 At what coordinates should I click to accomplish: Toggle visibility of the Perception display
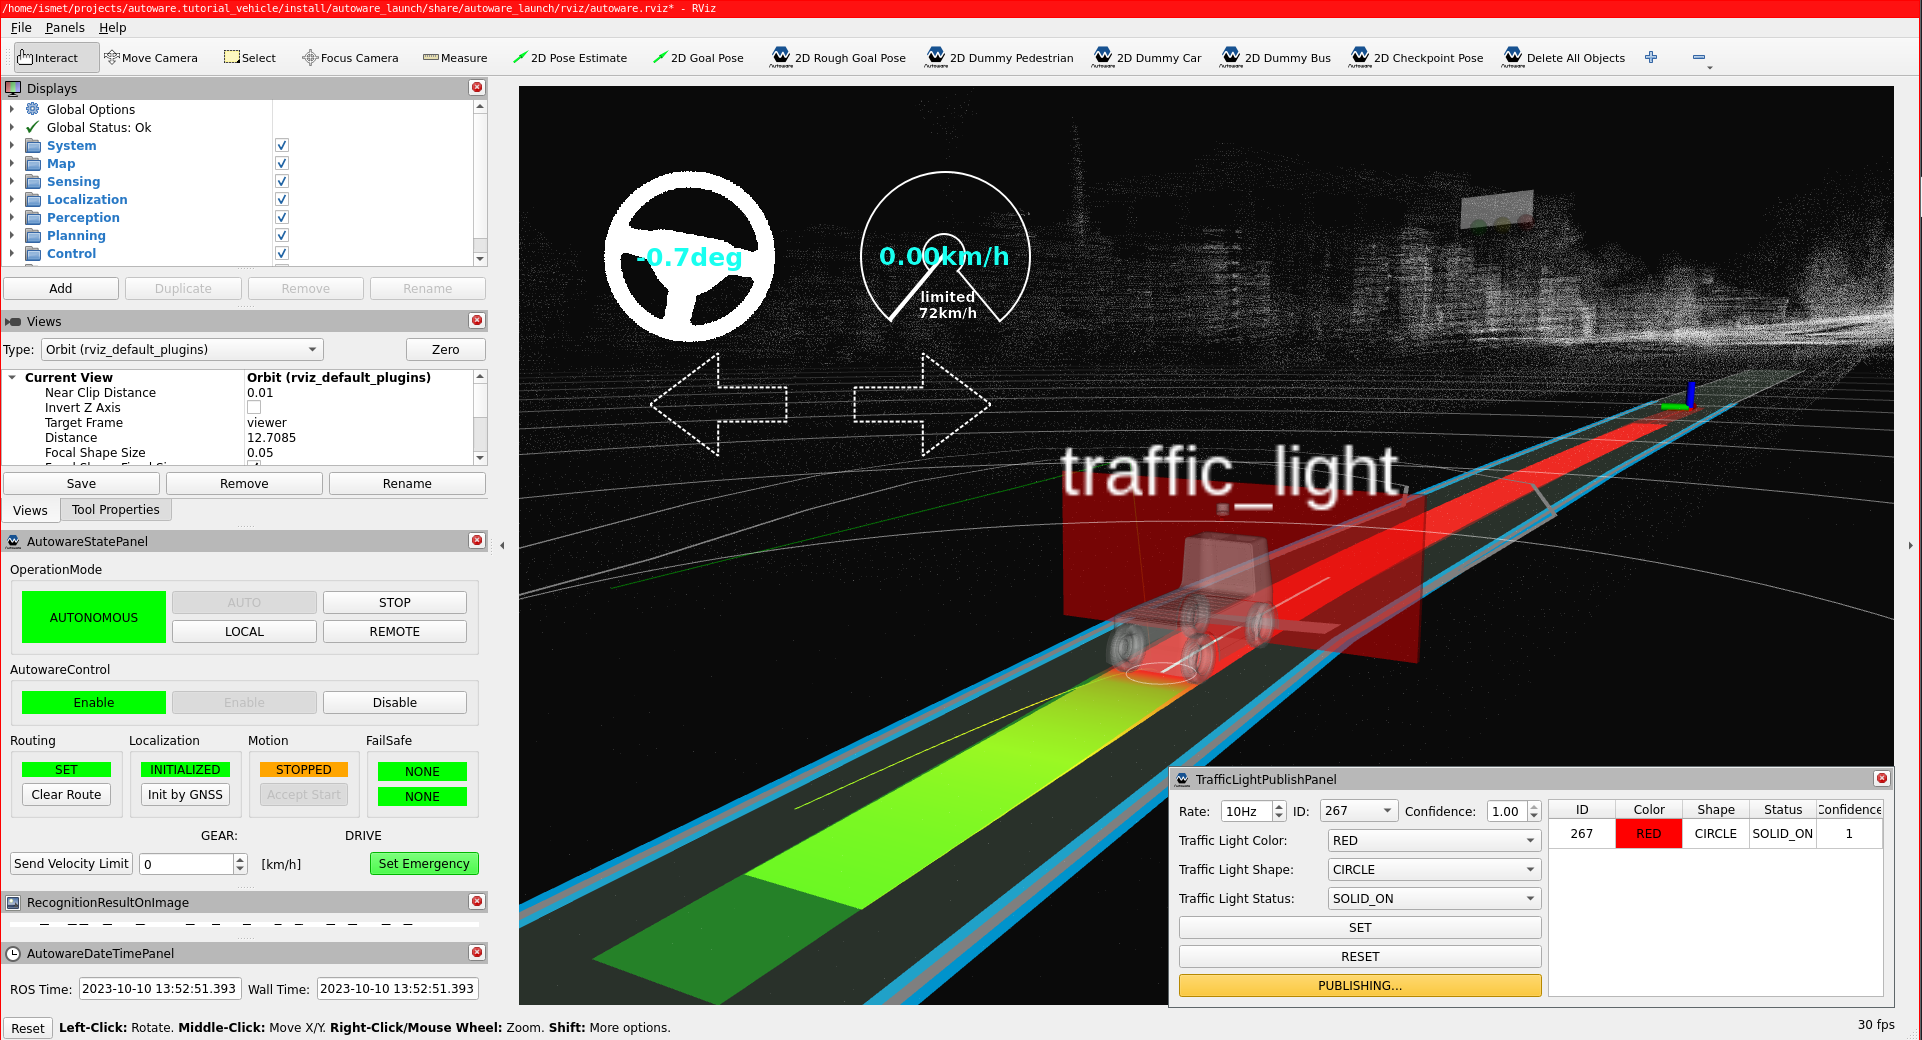pyautogui.click(x=281, y=217)
